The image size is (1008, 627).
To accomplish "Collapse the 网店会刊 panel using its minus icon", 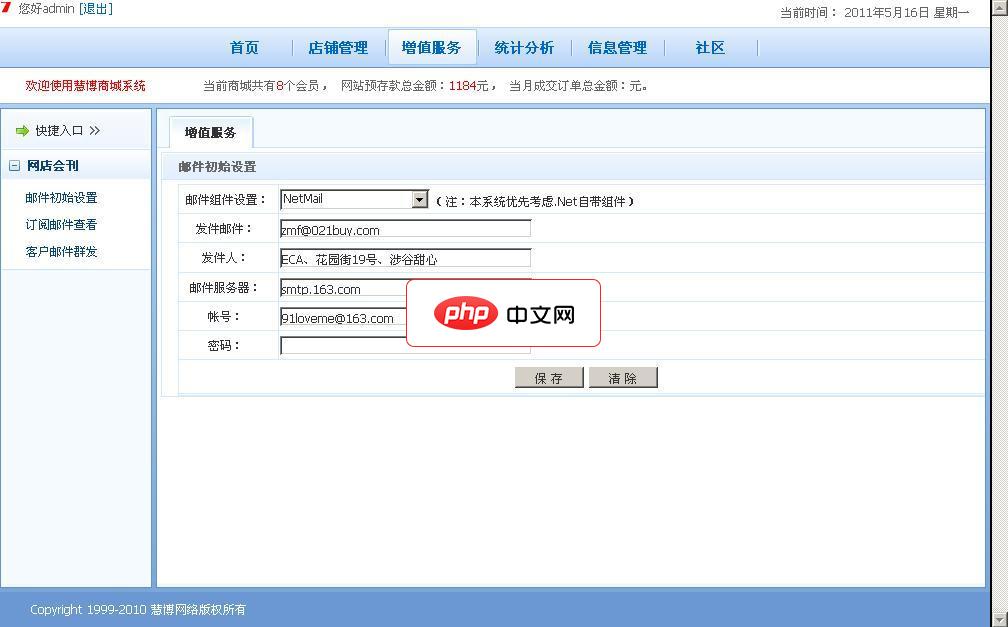I will tap(14, 165).
